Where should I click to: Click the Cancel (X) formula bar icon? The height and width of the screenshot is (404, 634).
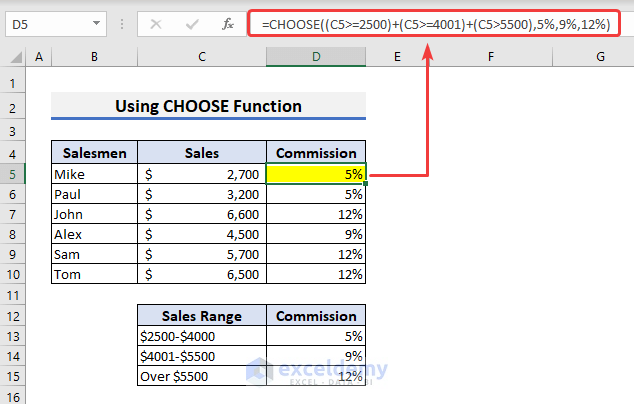tap(156, 22)
